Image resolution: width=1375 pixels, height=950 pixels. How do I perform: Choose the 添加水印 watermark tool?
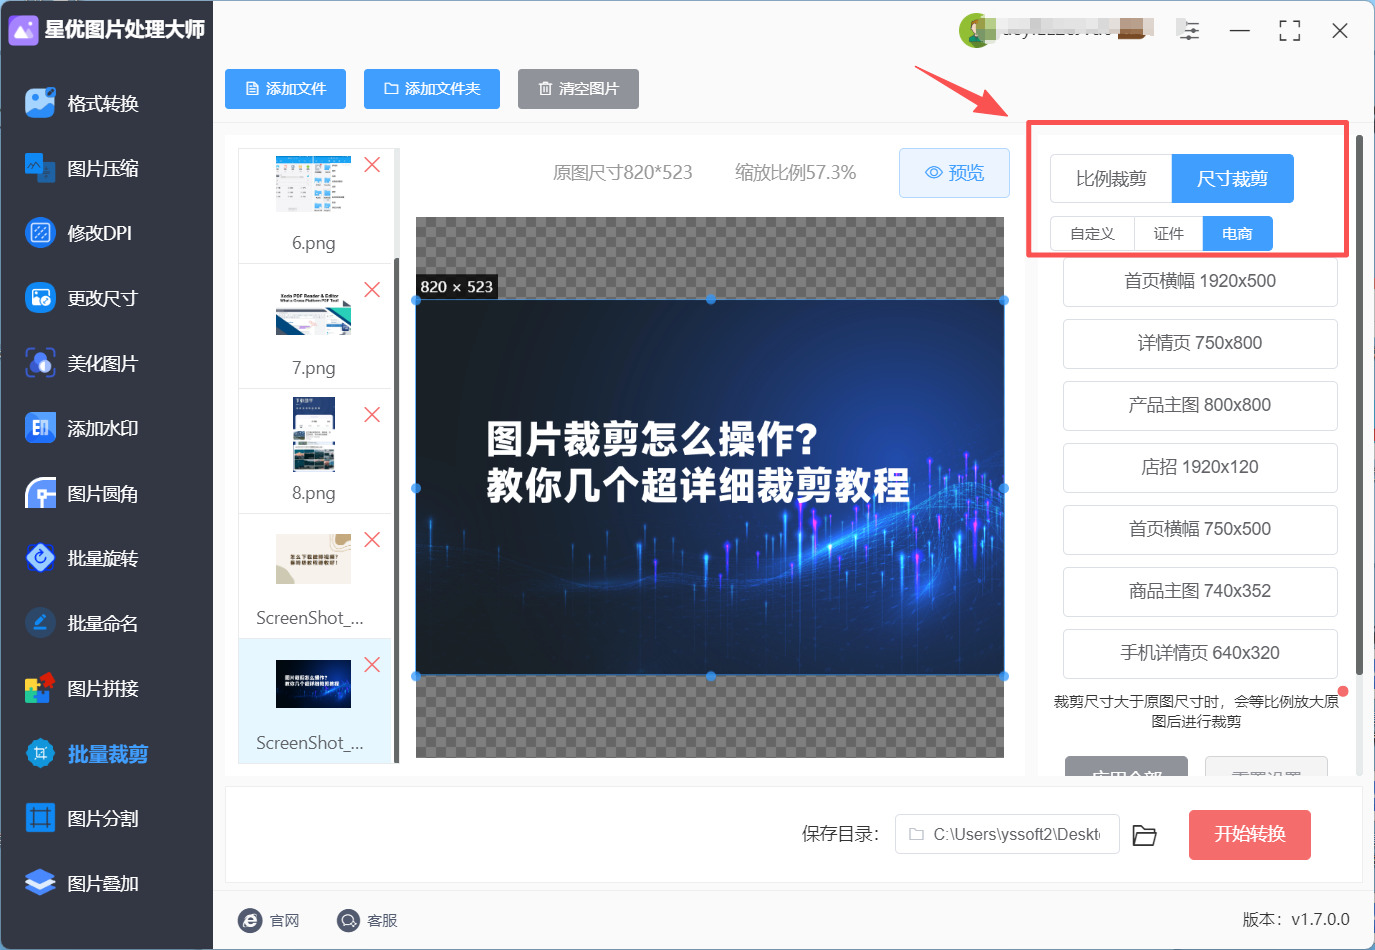(83, 428)
